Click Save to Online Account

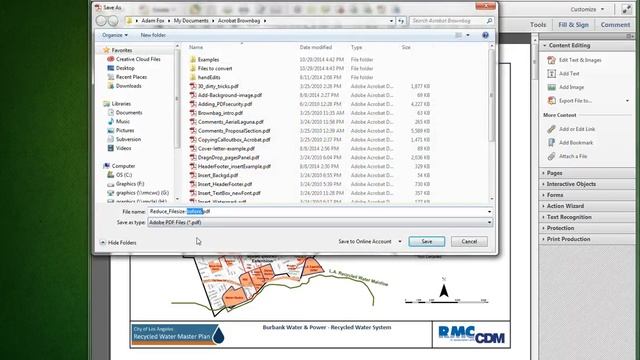[364, 242]
